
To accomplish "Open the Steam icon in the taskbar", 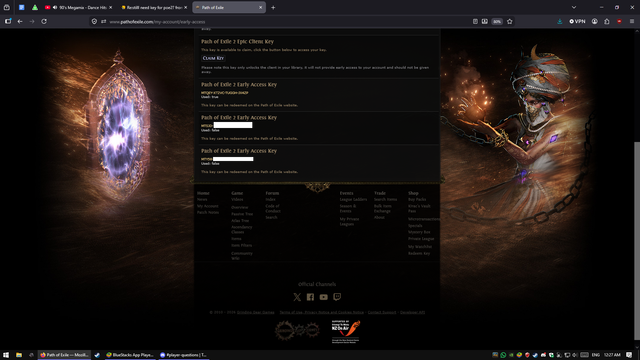I will point(97,355).
